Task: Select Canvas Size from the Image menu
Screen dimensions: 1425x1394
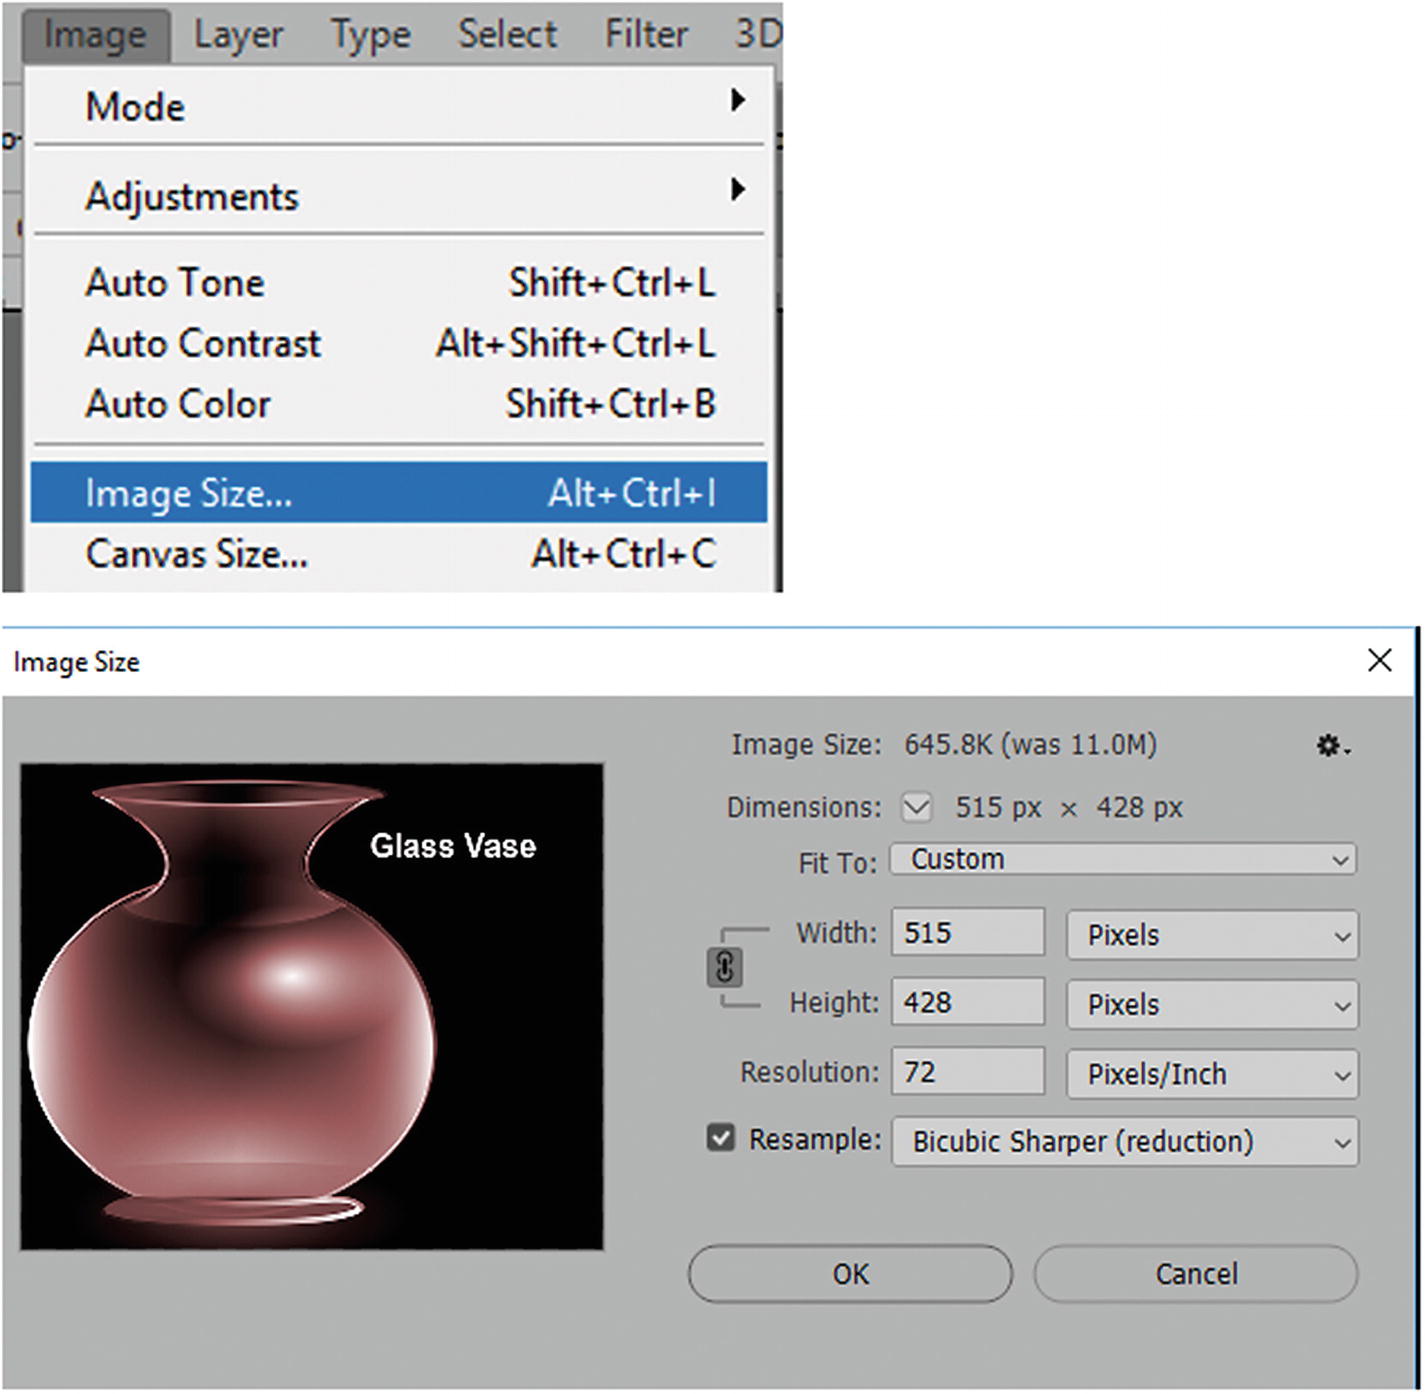Action: click(196, 553)
